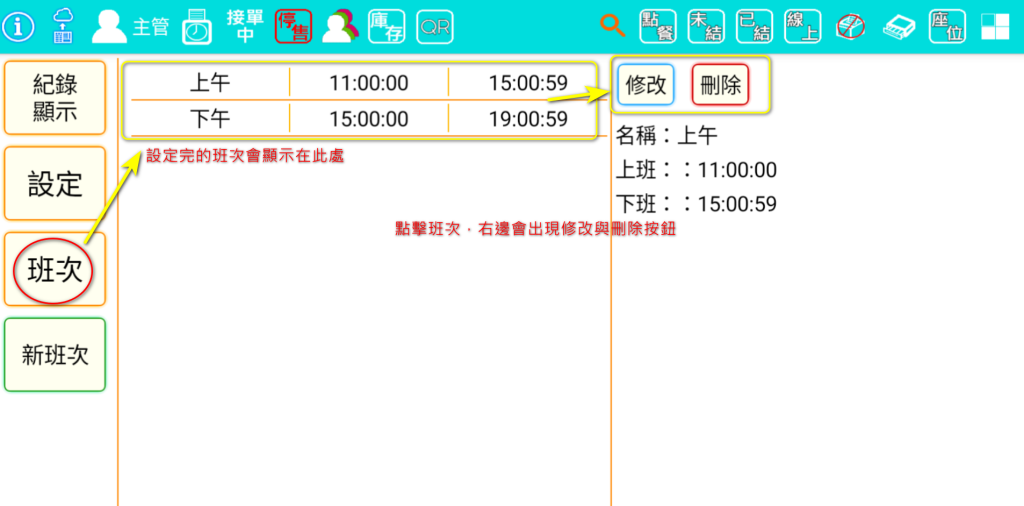This screenshot has height=506, width=1024.
Task: Select the 下午 shift row
Action: click(362, 119)
